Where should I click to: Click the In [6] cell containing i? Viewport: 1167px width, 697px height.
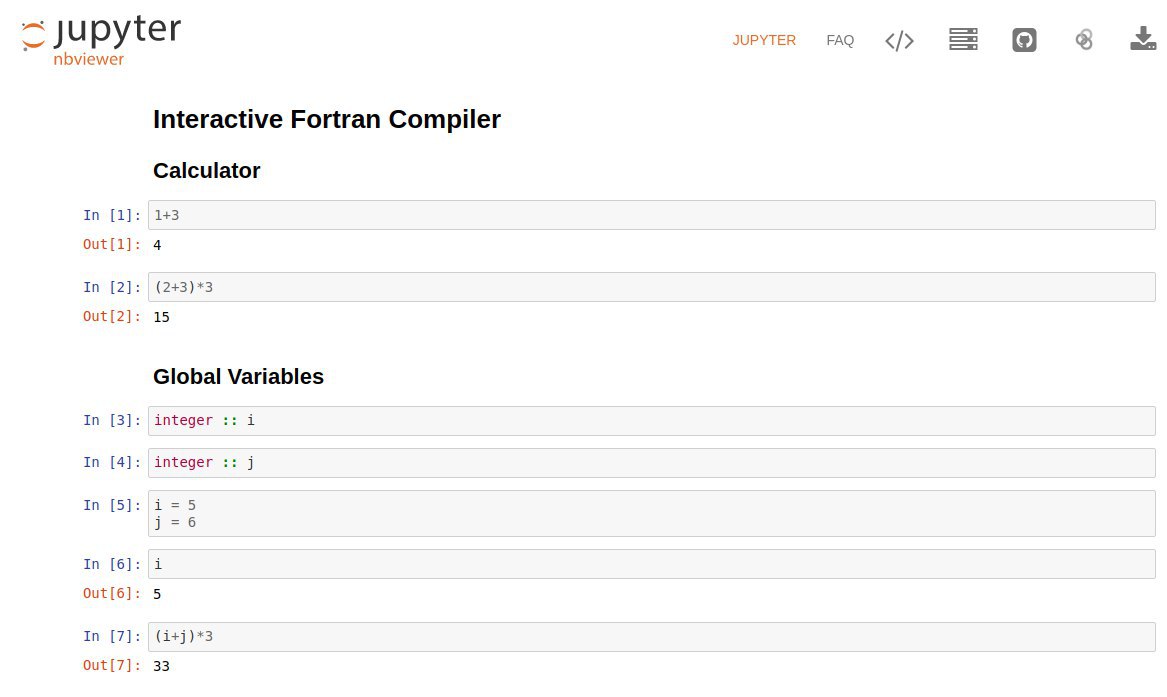(651, 564)
